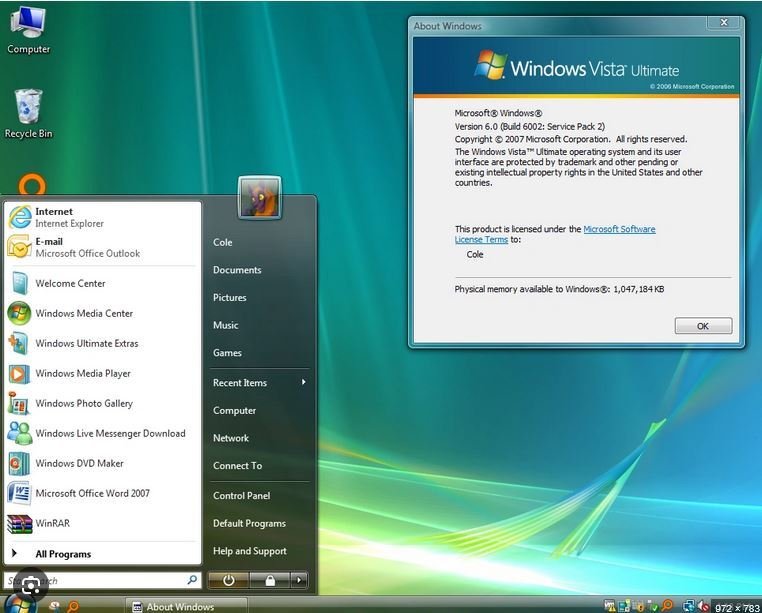
Task: Open Welcome Center from Start menu
Action: click(x=103, y=283)
